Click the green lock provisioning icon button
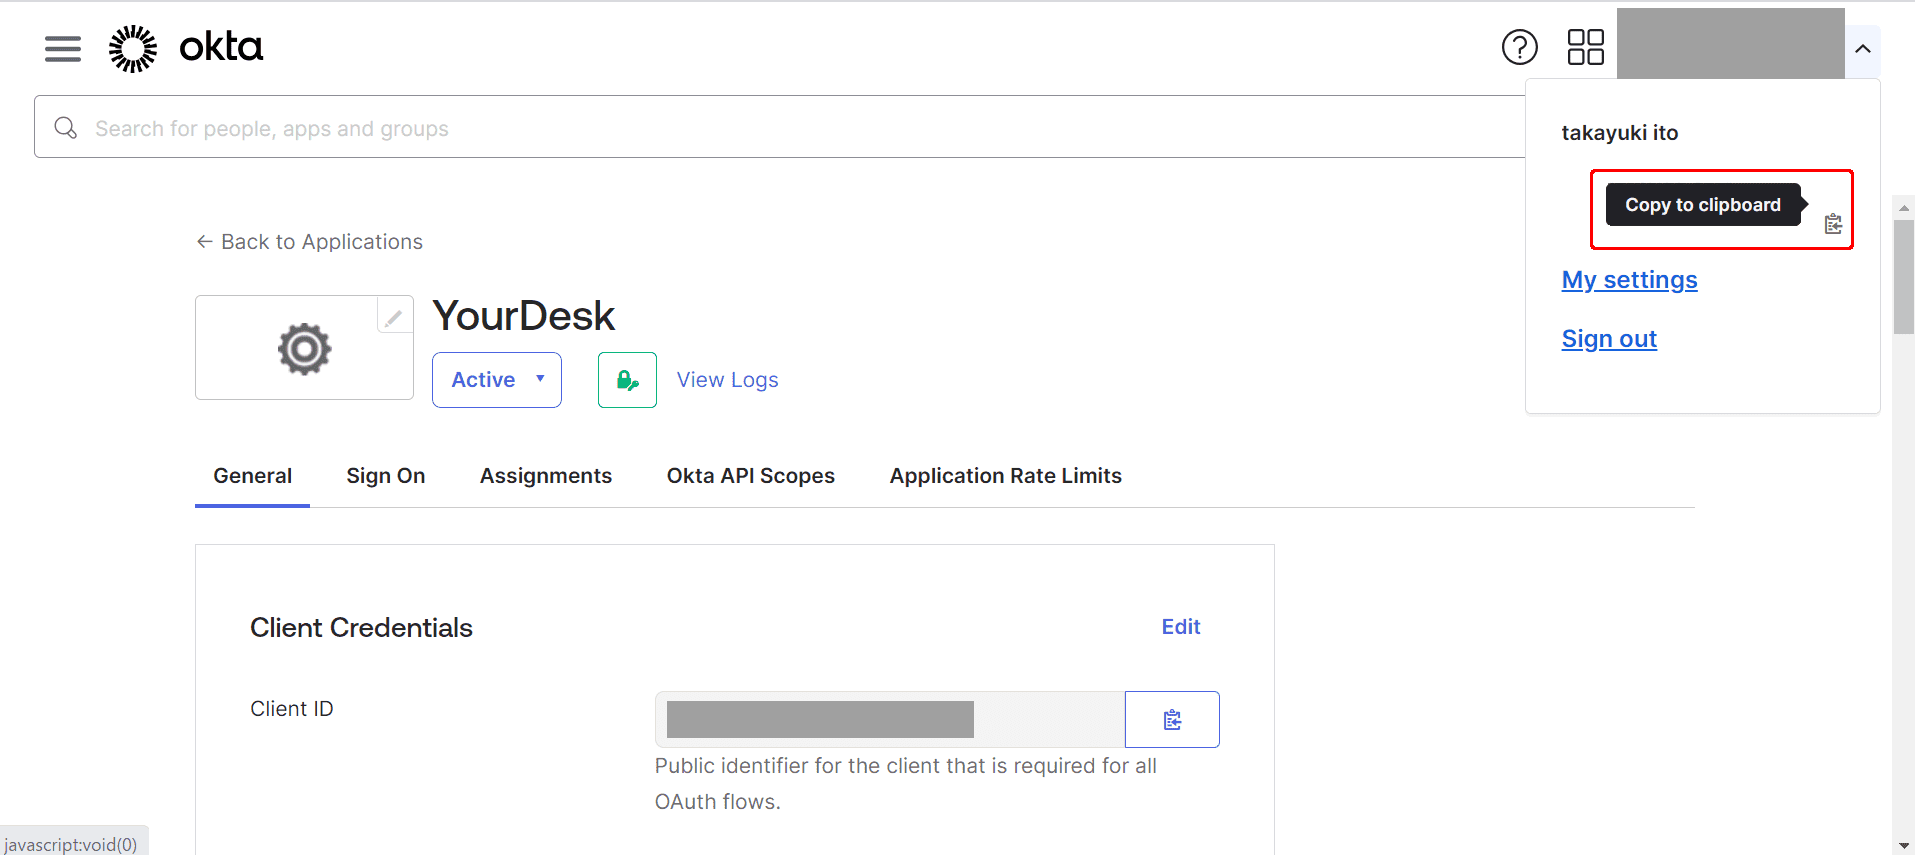 coord(627,380)
